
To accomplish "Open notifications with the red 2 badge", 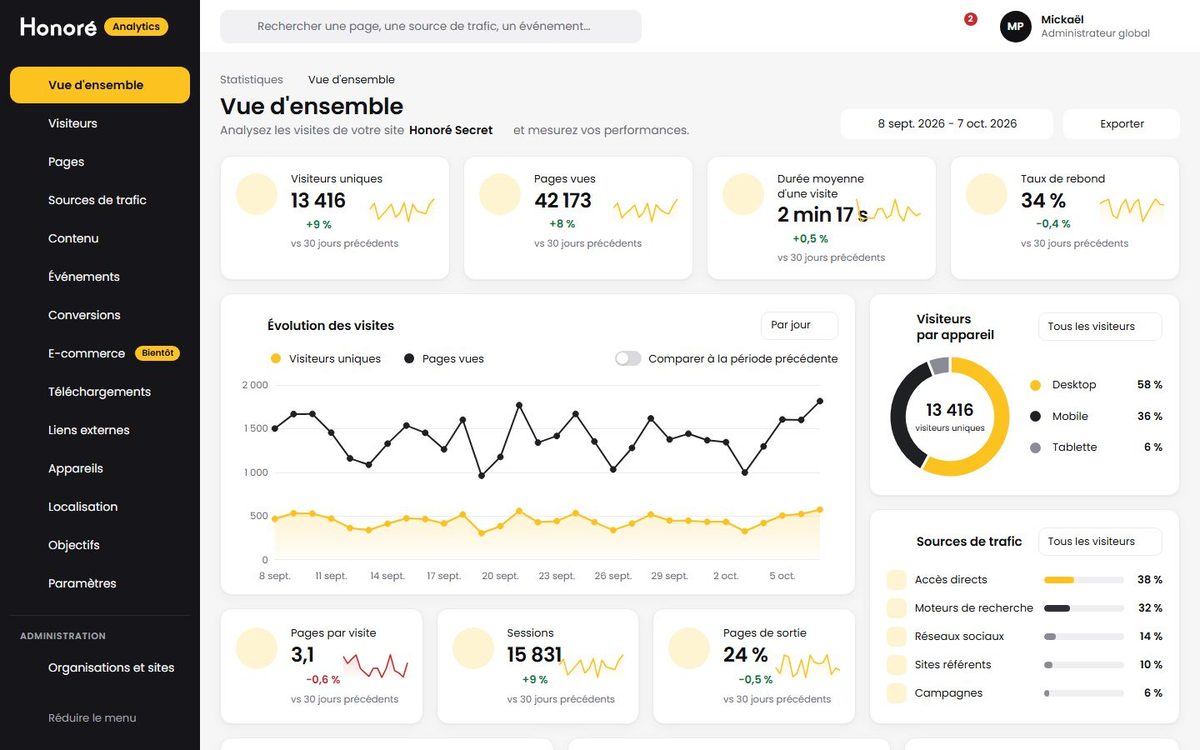I will coord(970,19).
